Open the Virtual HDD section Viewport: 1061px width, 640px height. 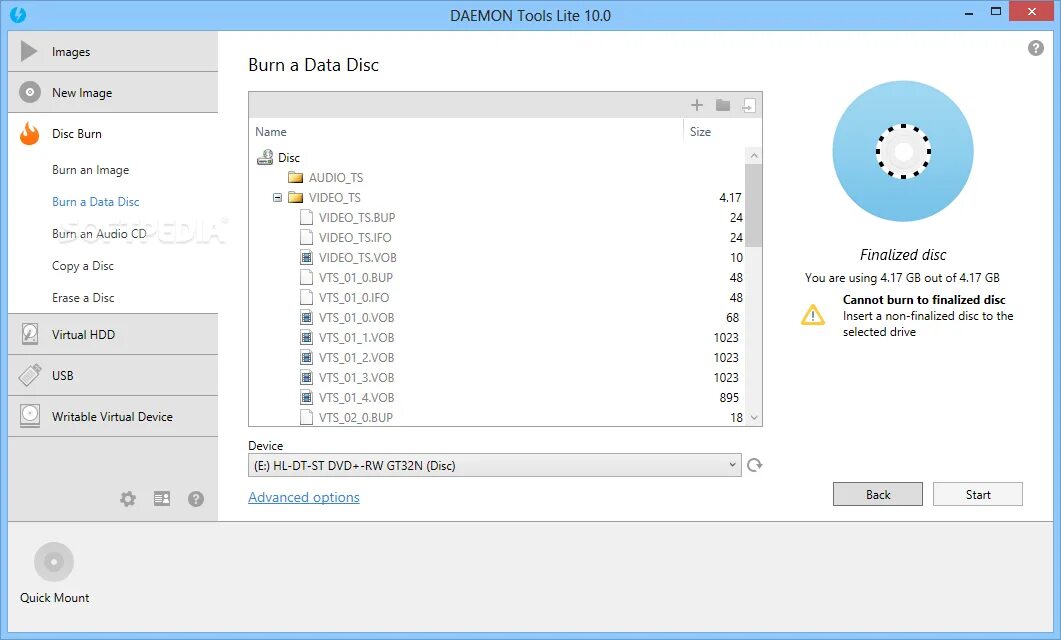(x=113, y=334)
